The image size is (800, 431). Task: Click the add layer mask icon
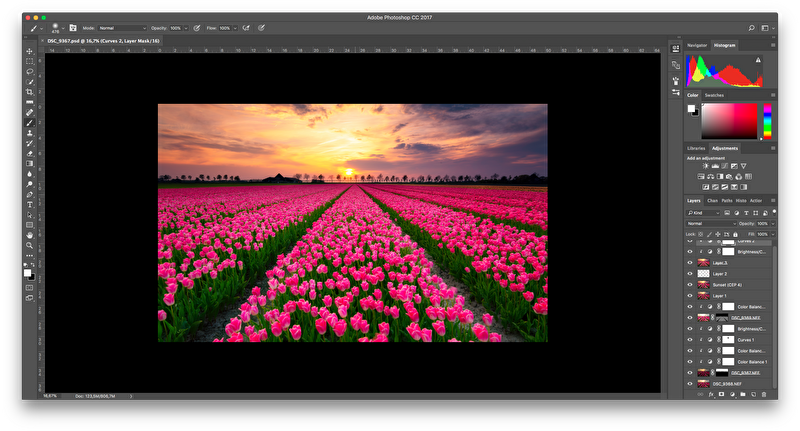tap(721, 394)
